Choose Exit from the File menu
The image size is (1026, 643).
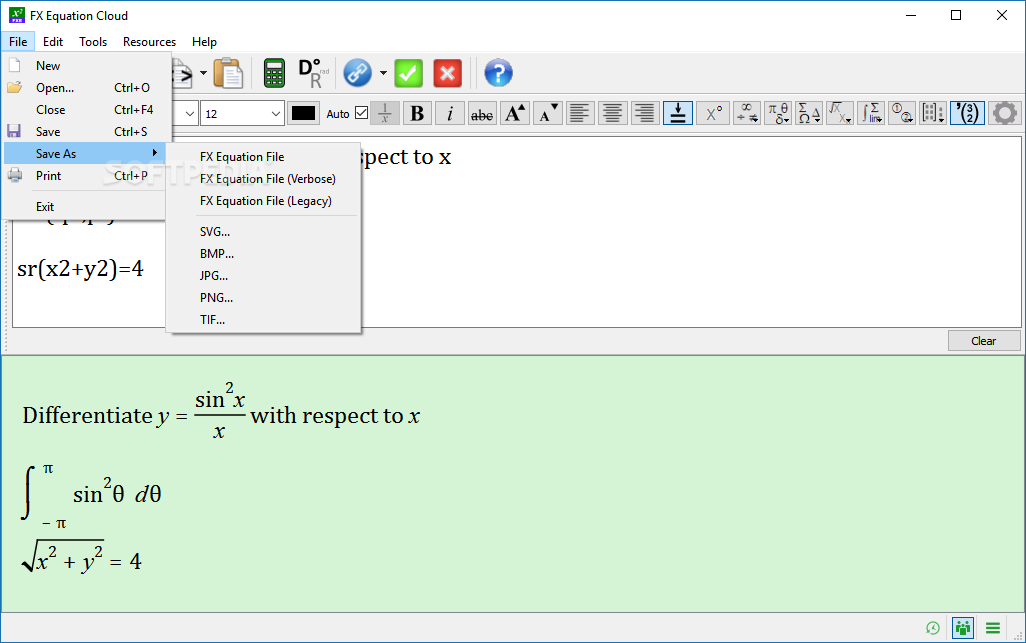pos(86,207)
